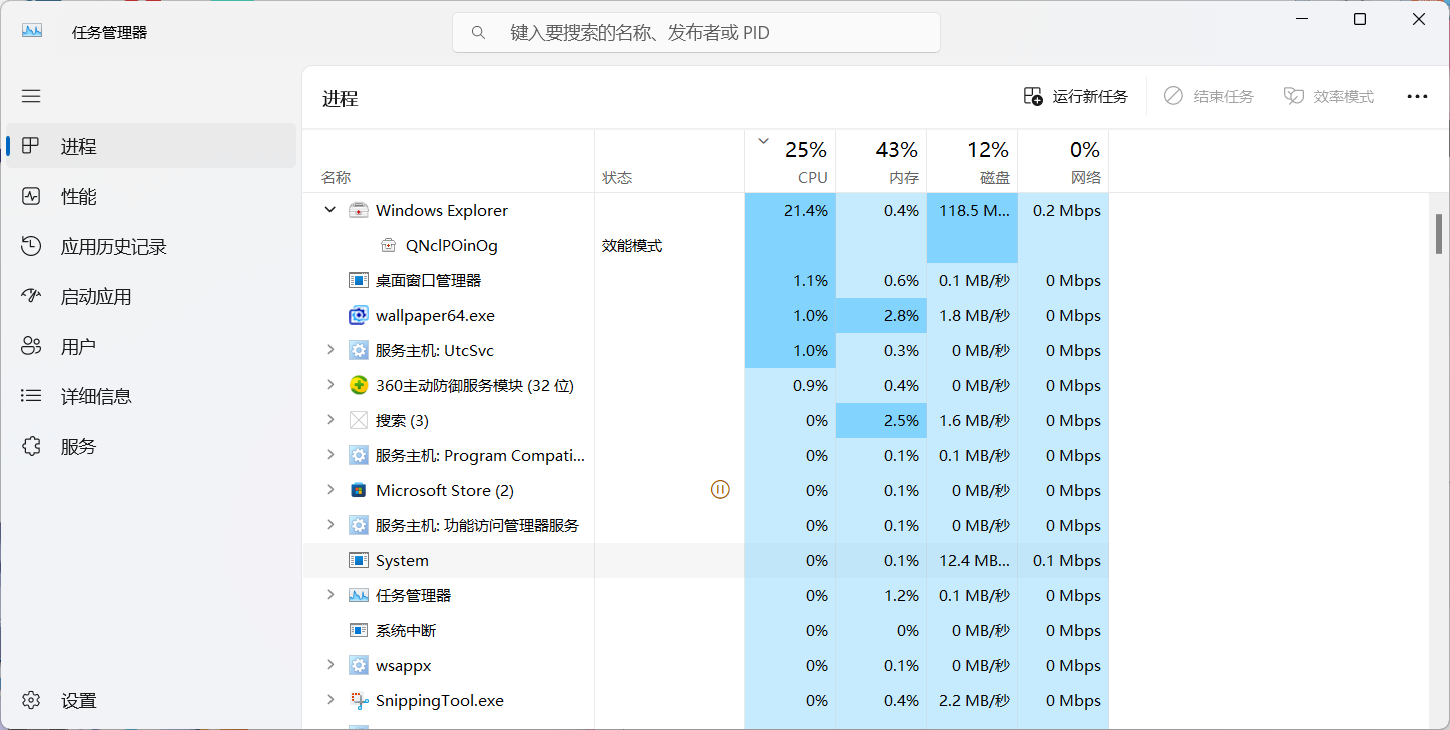This screenshot has width=1450, height=730.
Task: Expand the wsappx process entry
Action: tap(330, 665)
